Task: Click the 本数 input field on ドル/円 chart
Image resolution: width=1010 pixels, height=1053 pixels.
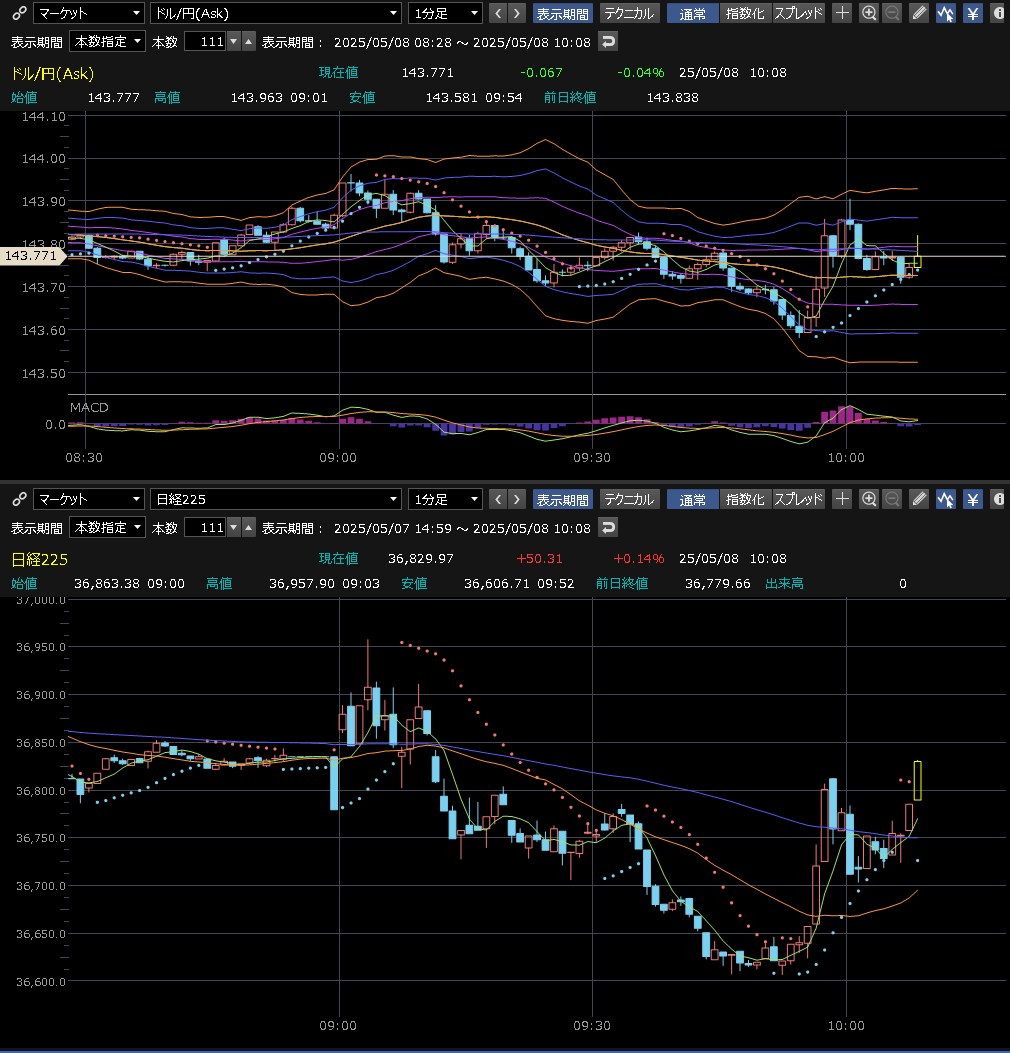Action: (205, 42)
